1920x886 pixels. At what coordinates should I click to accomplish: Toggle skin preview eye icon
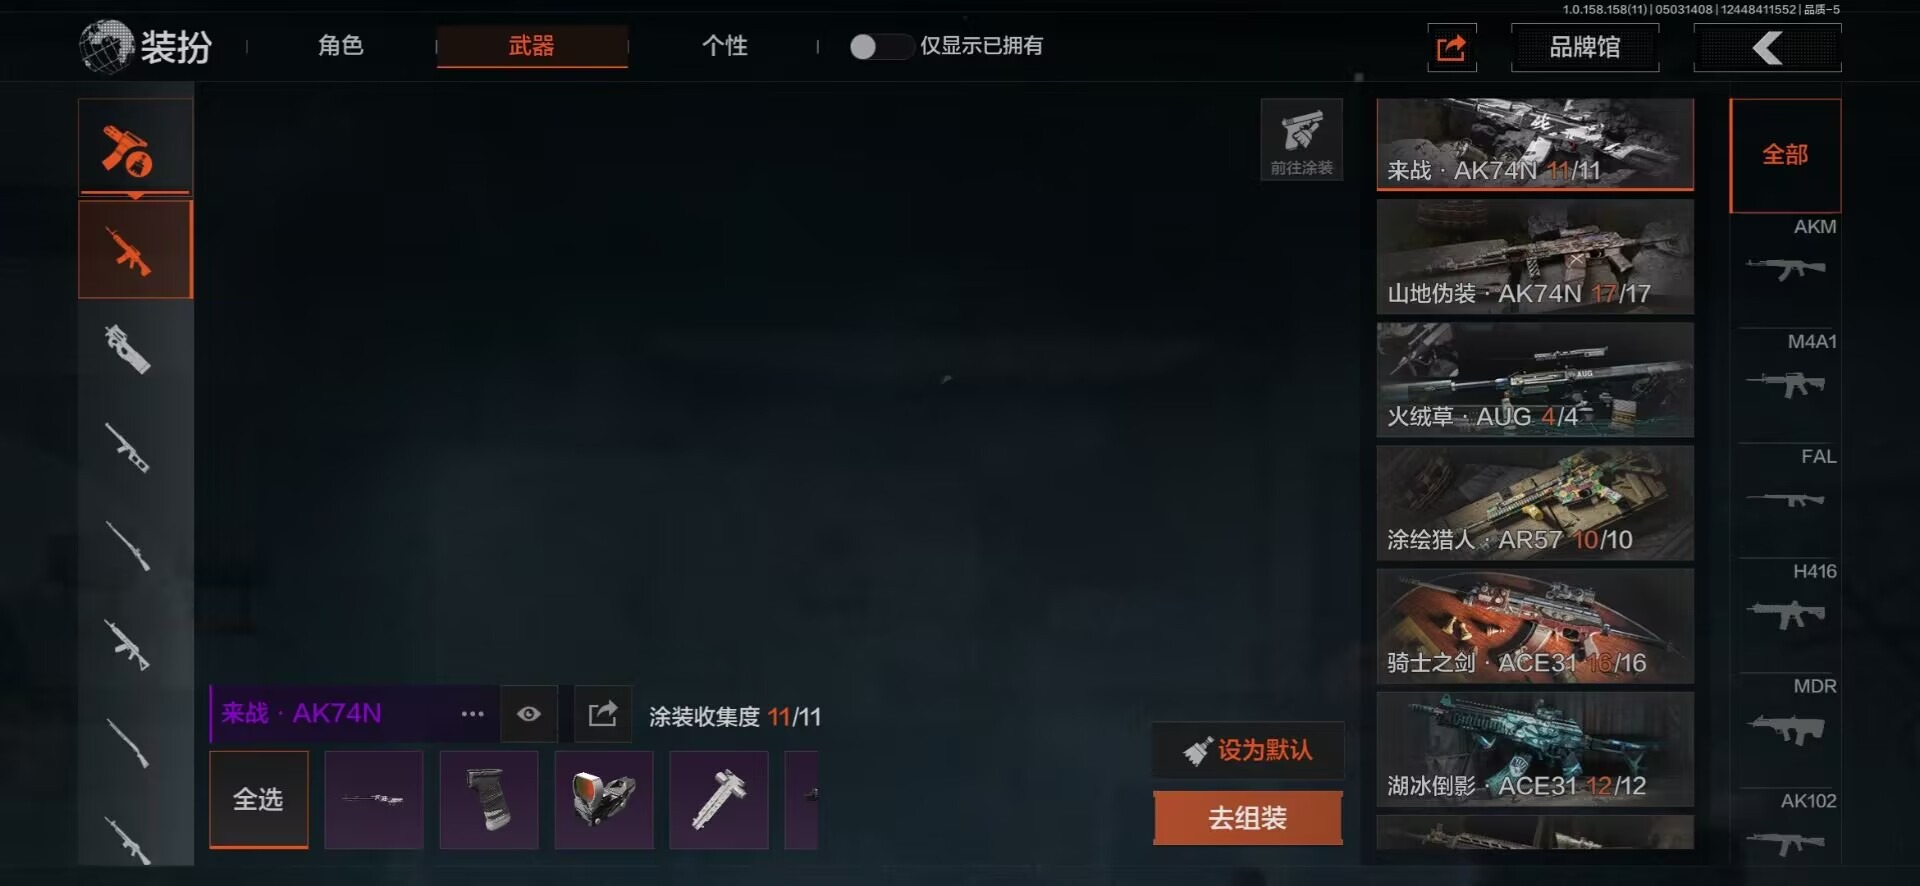coord(529,714)
